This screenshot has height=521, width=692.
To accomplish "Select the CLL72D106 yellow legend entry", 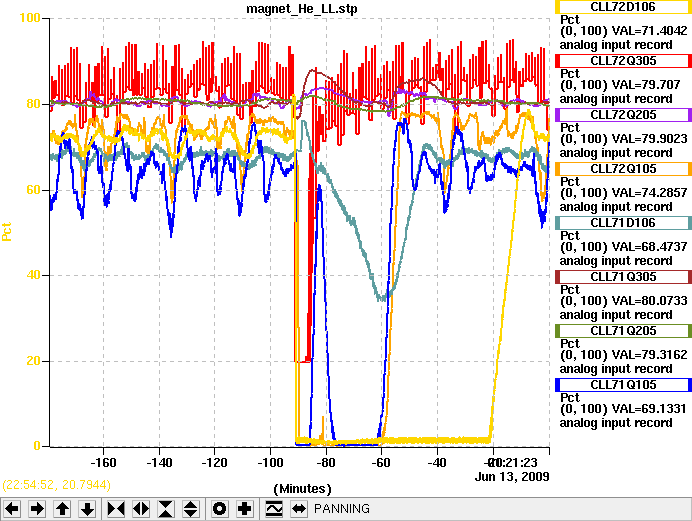I will pyautogui.click(x=623, y=7).
